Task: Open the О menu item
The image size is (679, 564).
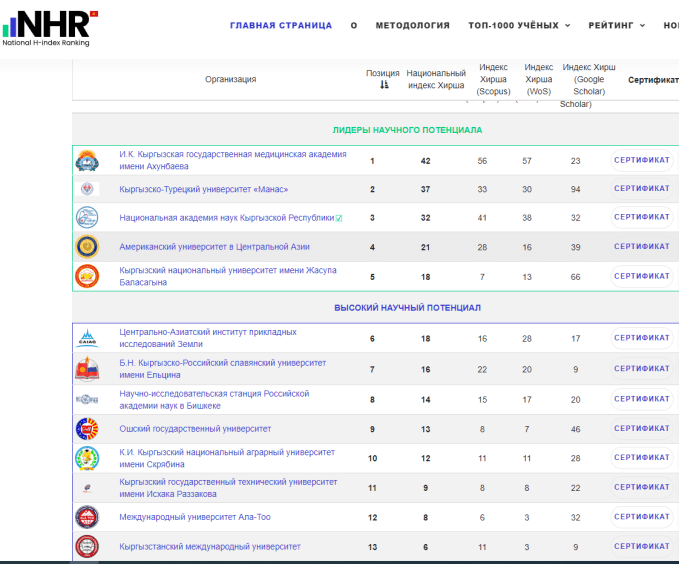Action: coord(354,26)
